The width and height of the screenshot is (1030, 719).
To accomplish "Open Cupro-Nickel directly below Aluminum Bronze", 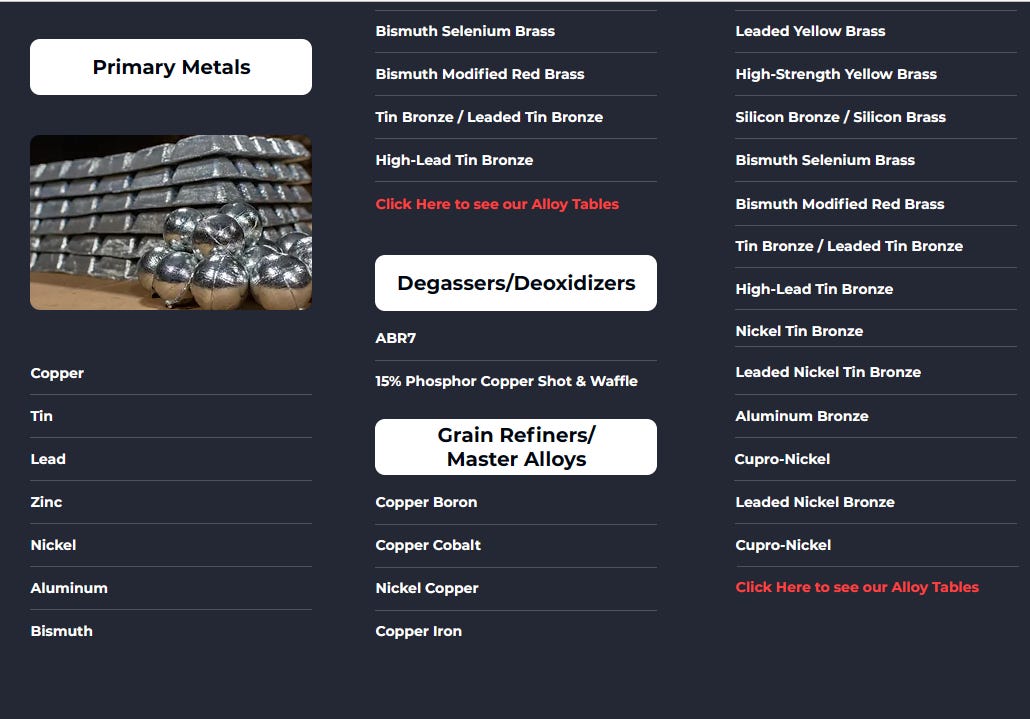I will 782,459.
